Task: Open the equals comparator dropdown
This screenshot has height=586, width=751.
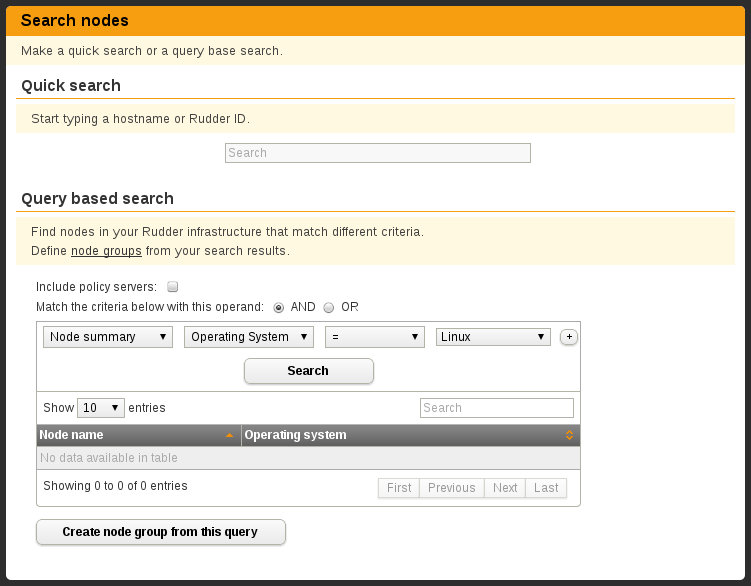Action: (375, 337)
